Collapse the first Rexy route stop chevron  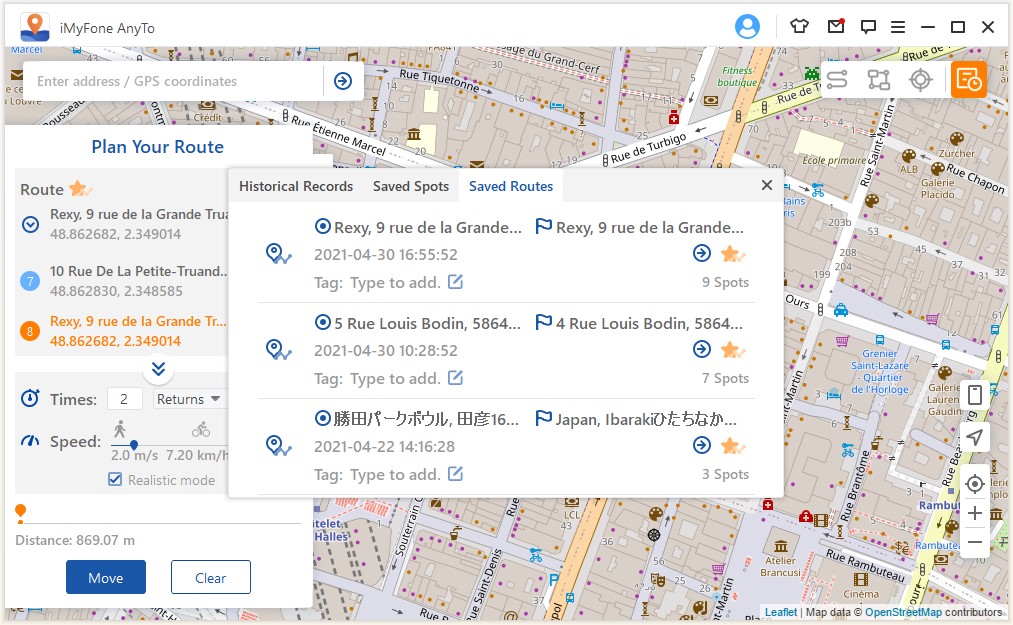tap(30, 224)
